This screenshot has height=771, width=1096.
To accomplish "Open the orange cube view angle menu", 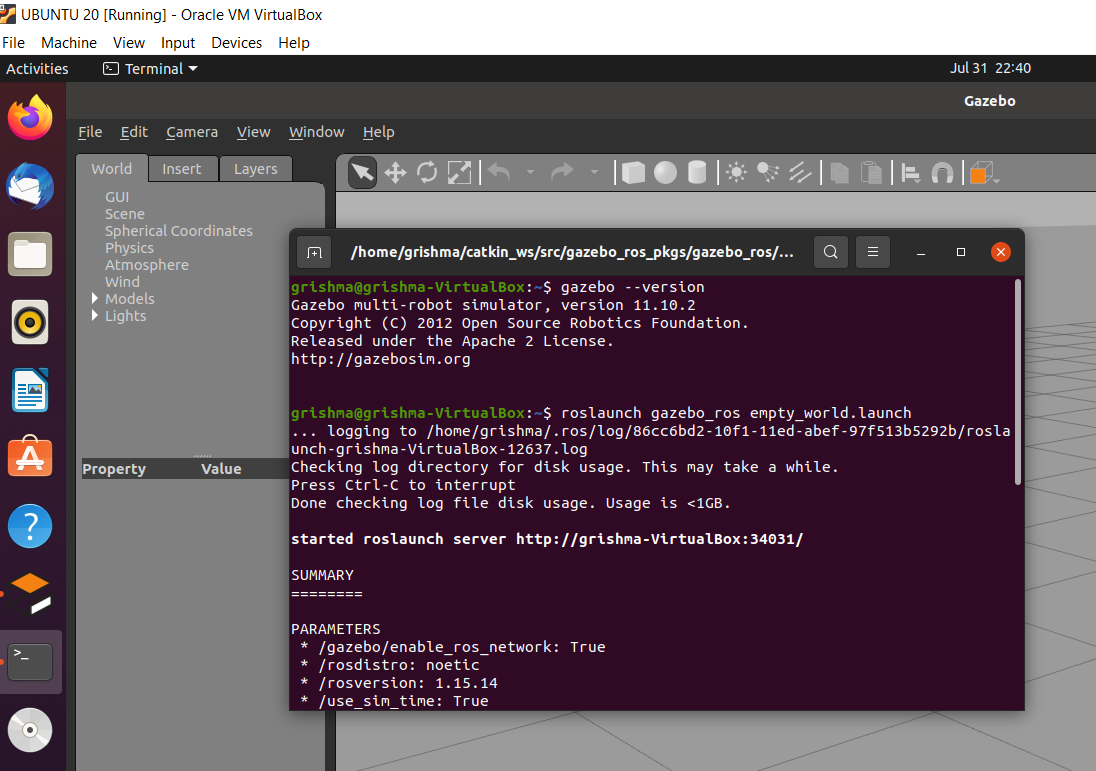I will pyautogui.click(x=984, y=173).
